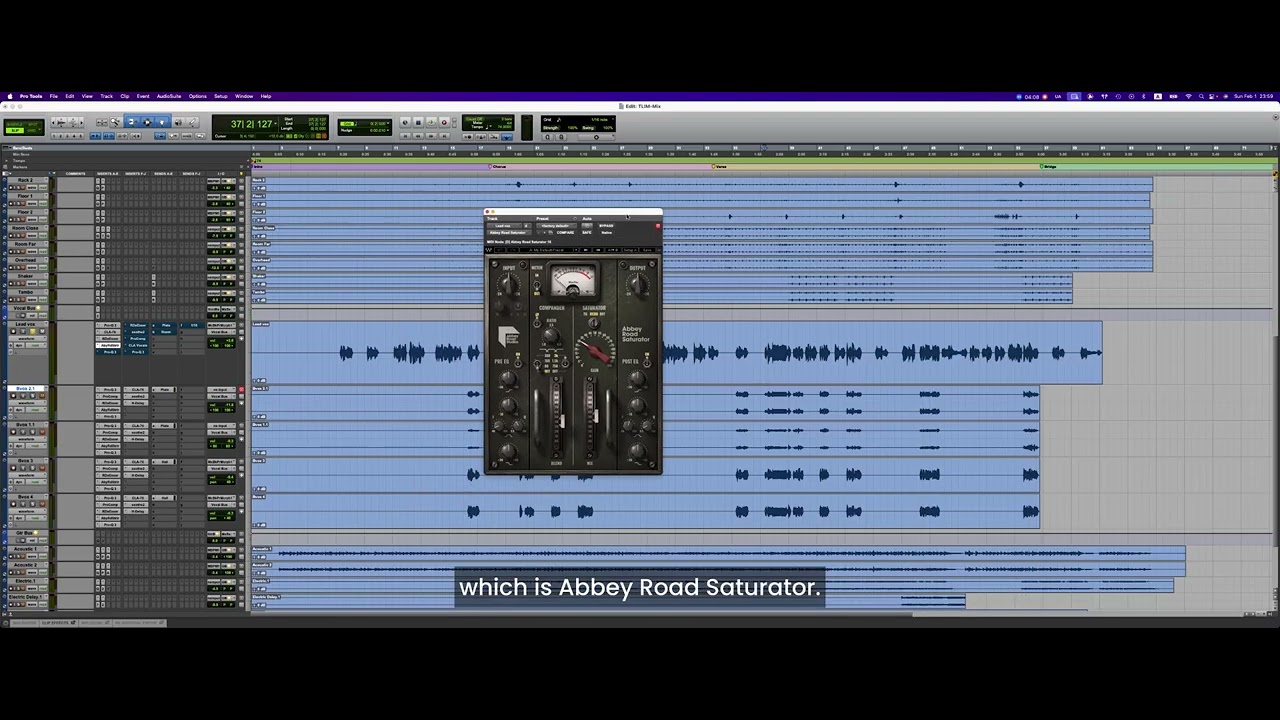Open Waves preset menu 'A: My Default Preset'
The width and height of the screenshot is (1280, 720).
[548, 250]
